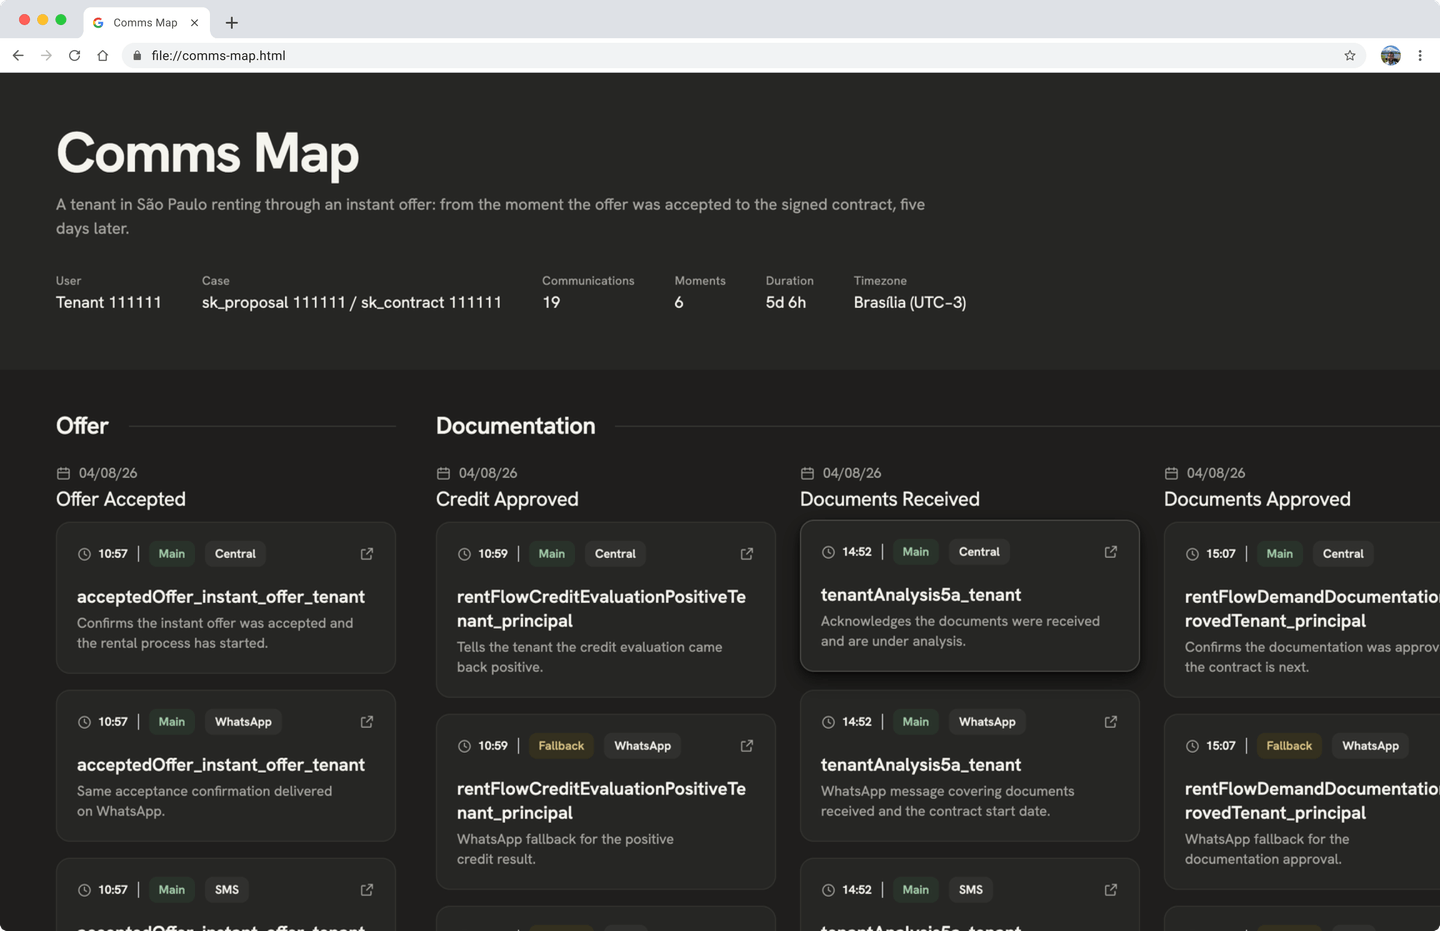Open external link on Documents Received 14:52 WhatsApp card
1440x931 pixels.
pos(1111,722)
